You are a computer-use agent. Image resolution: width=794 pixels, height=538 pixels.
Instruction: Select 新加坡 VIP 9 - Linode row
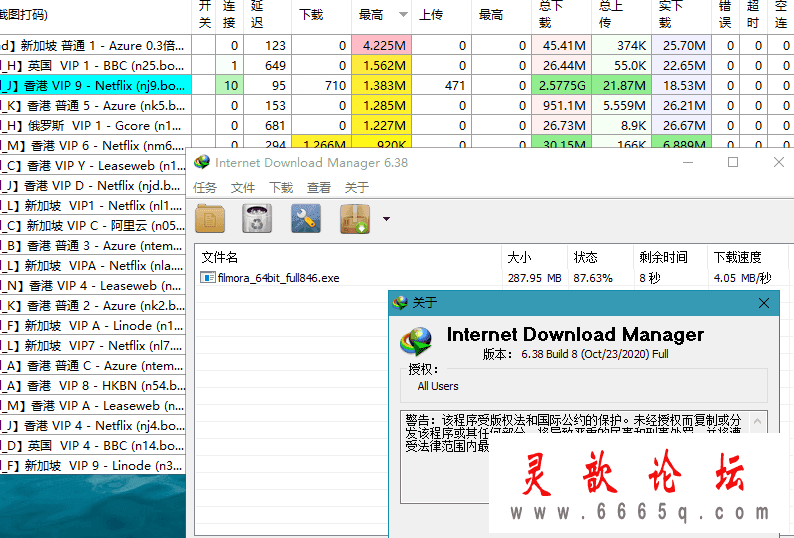pos(93,466)
